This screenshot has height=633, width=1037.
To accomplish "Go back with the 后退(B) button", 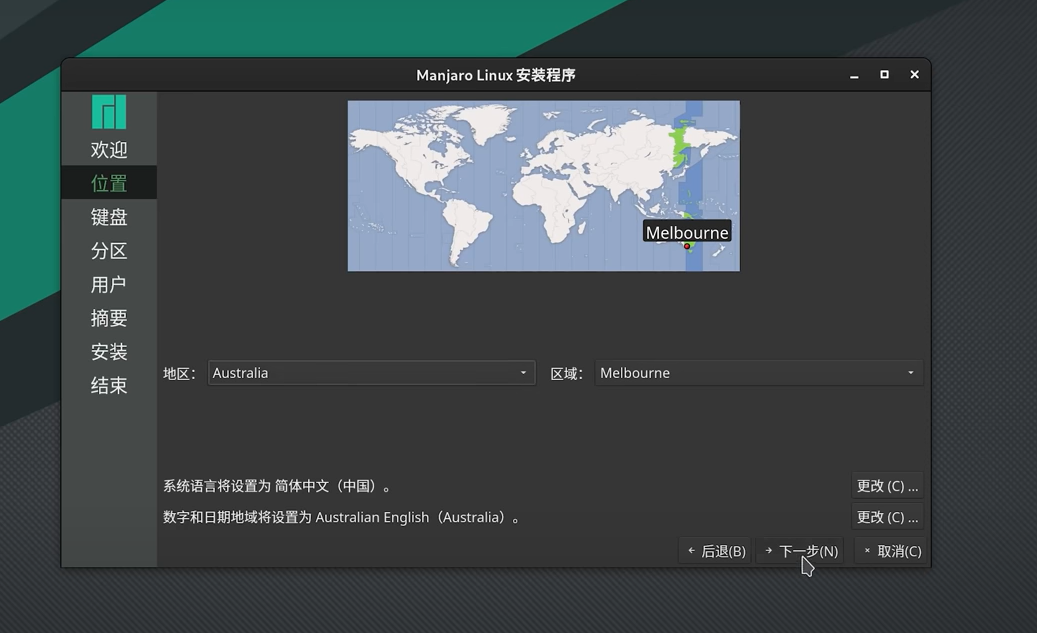I will tap(716, 551).
